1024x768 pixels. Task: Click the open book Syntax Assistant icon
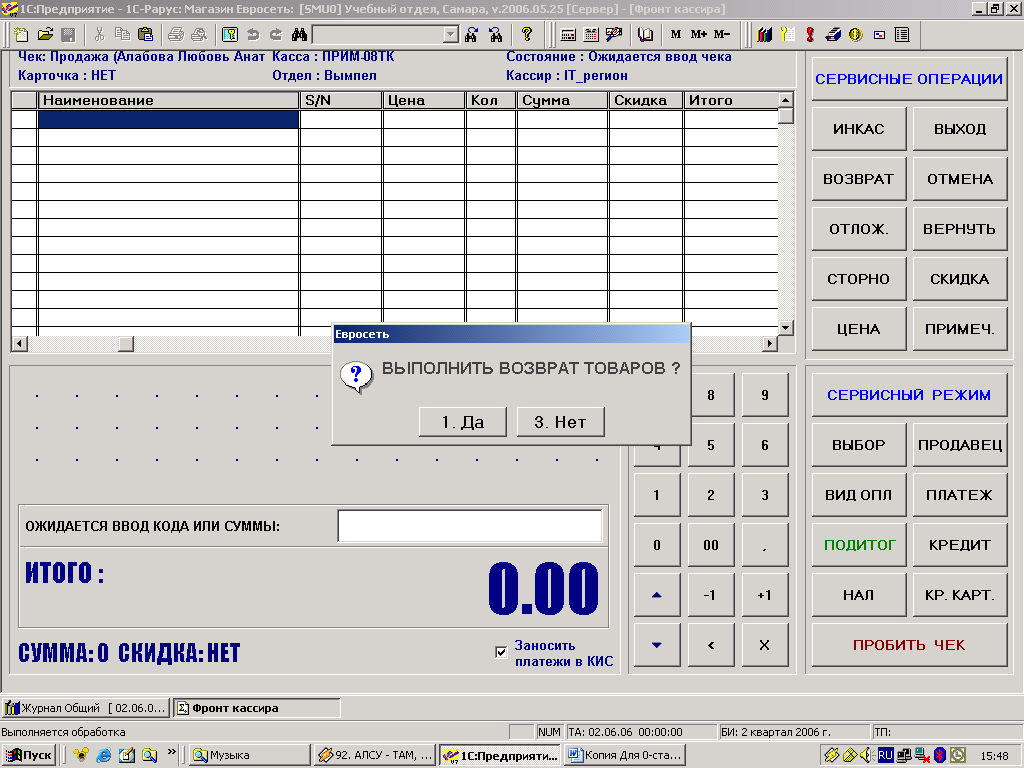(645, 35)
